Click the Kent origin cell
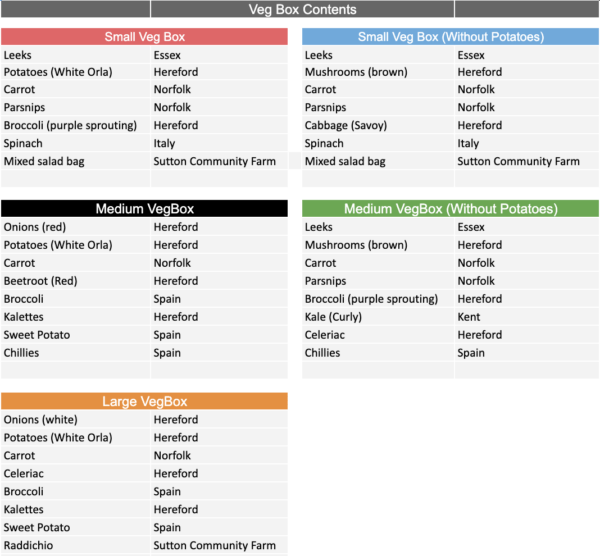The image size is (600, 556). coord(470,317)
